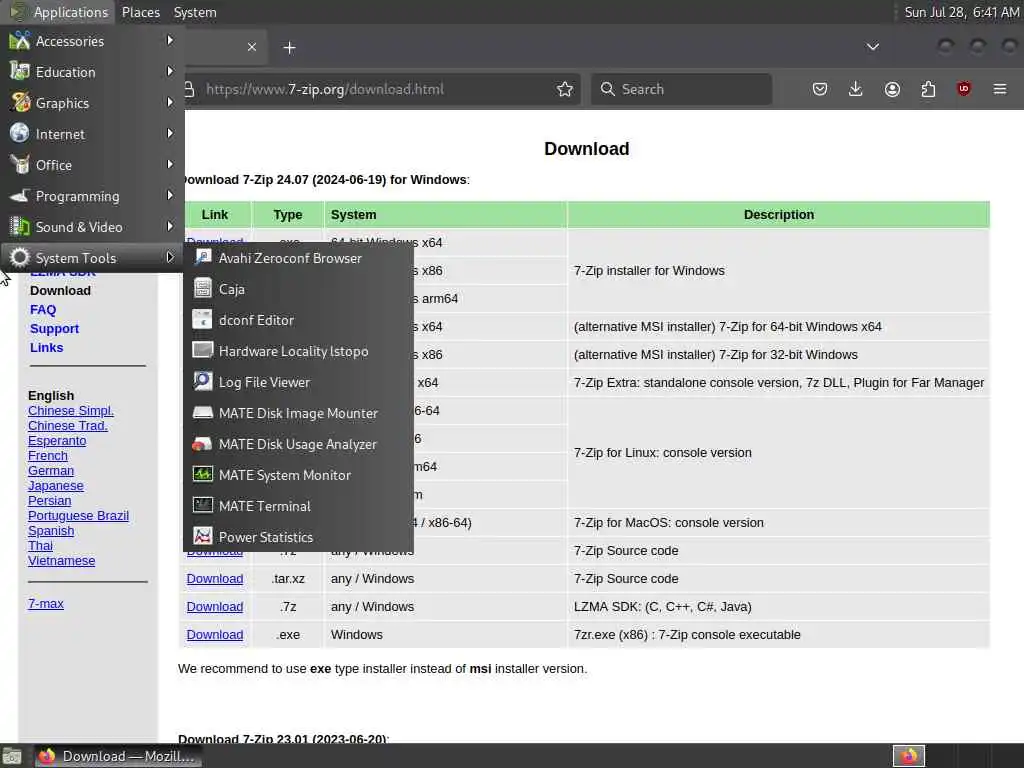
Task: Select 'English' language label
Action: tap(51, 396)
